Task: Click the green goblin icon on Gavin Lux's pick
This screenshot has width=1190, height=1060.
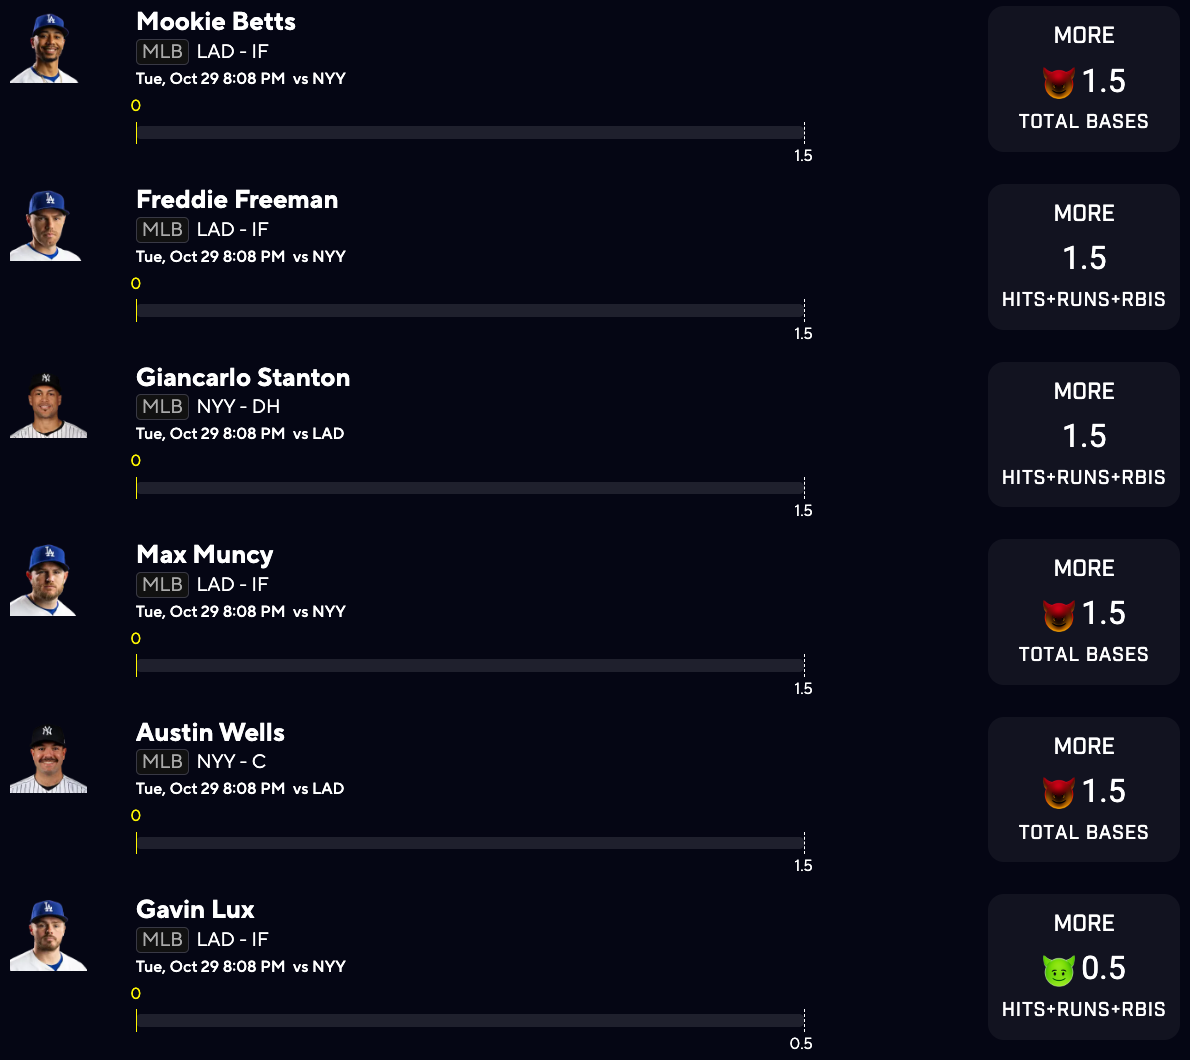Action: [x=1058, y=969]
